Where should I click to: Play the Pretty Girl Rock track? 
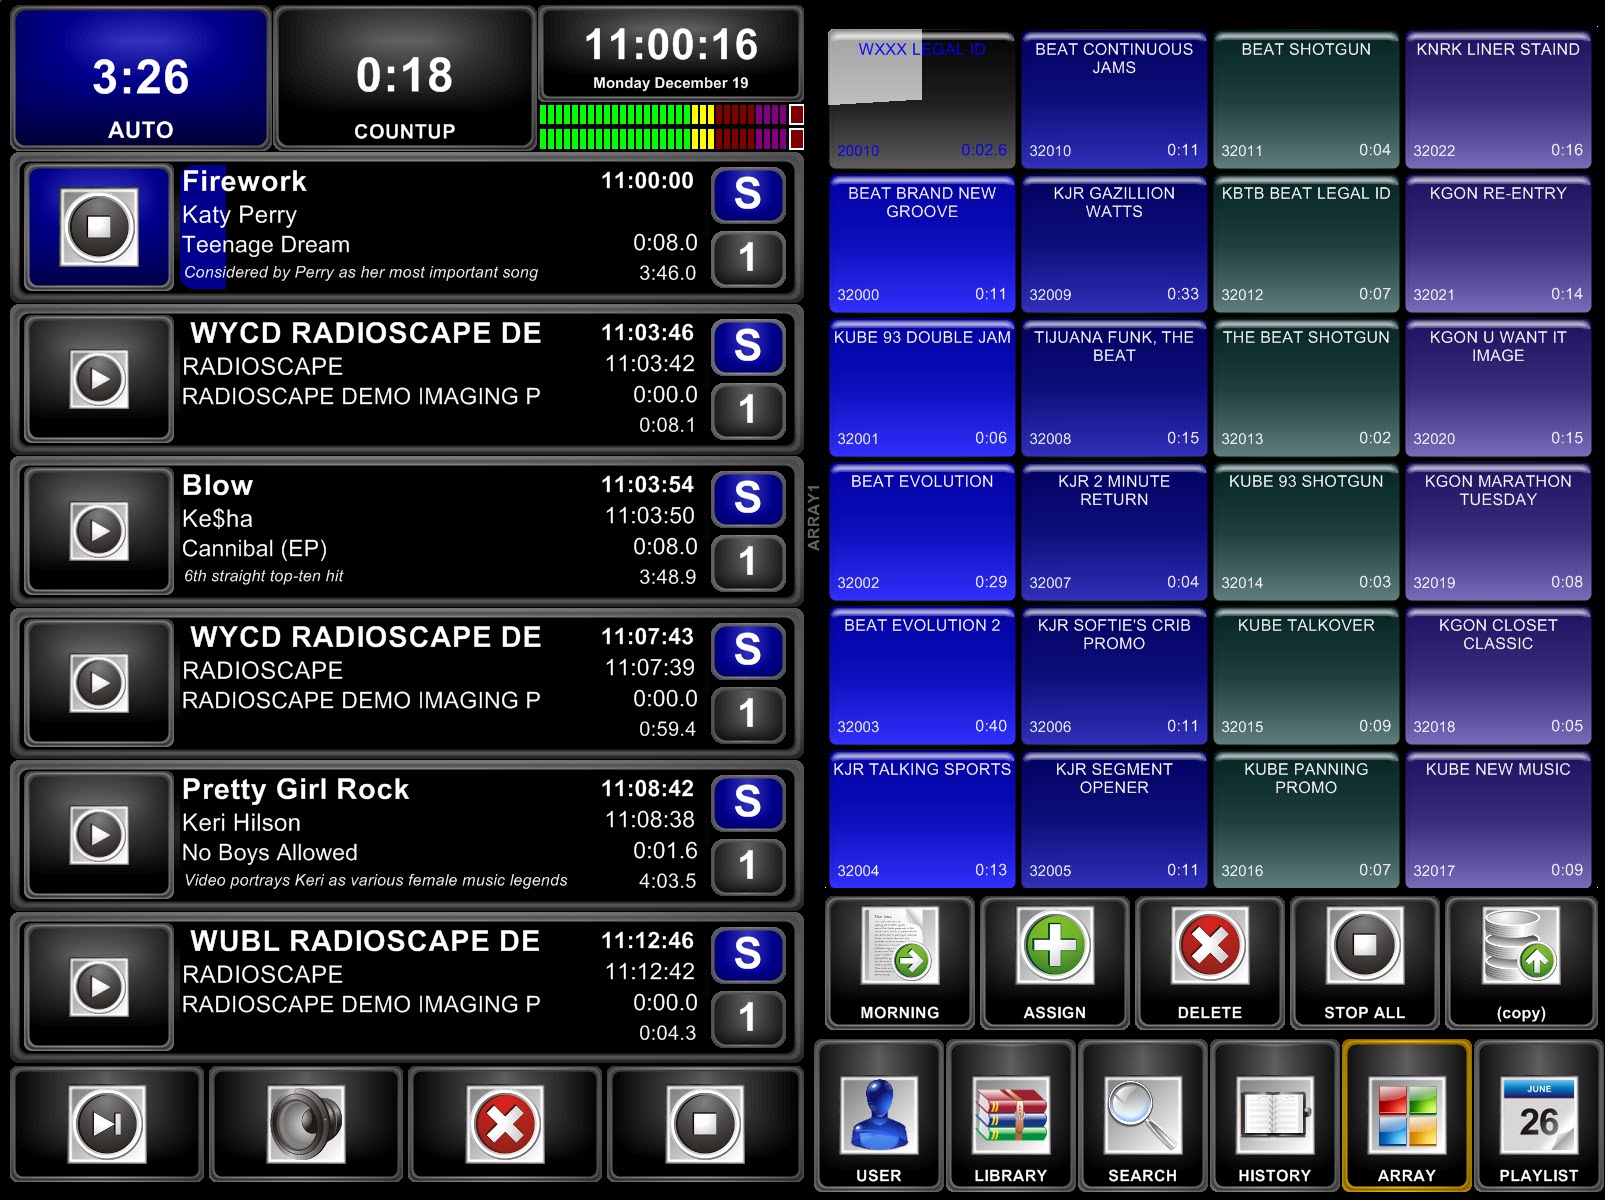(x=99, y=835)
